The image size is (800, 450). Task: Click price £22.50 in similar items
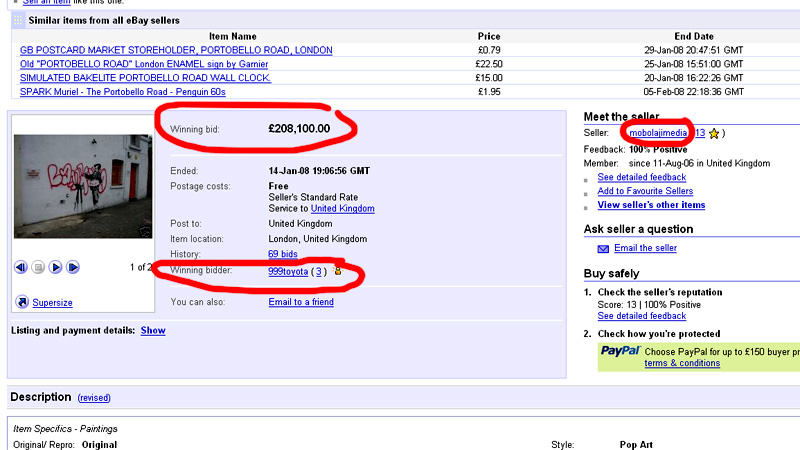[x=489, y=64]
